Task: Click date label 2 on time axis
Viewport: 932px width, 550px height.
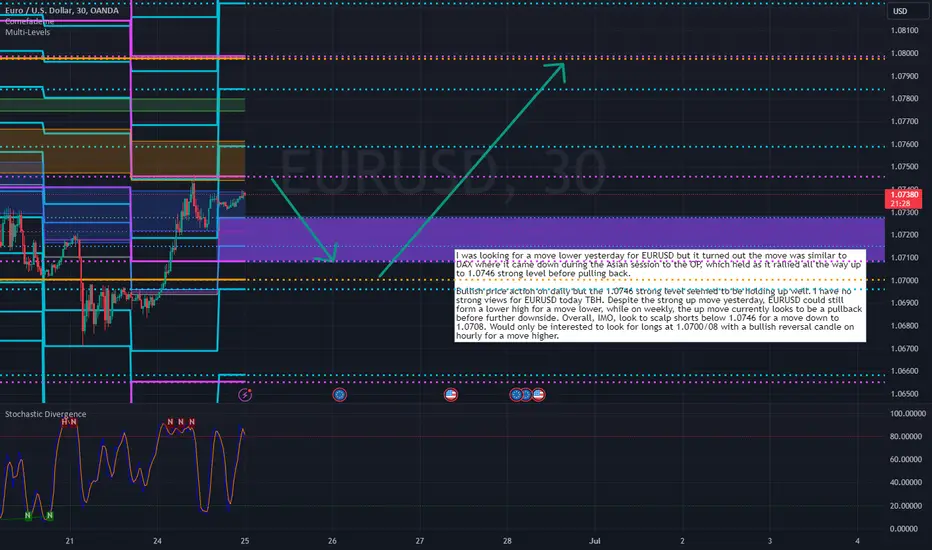Action: click(682, 541)
